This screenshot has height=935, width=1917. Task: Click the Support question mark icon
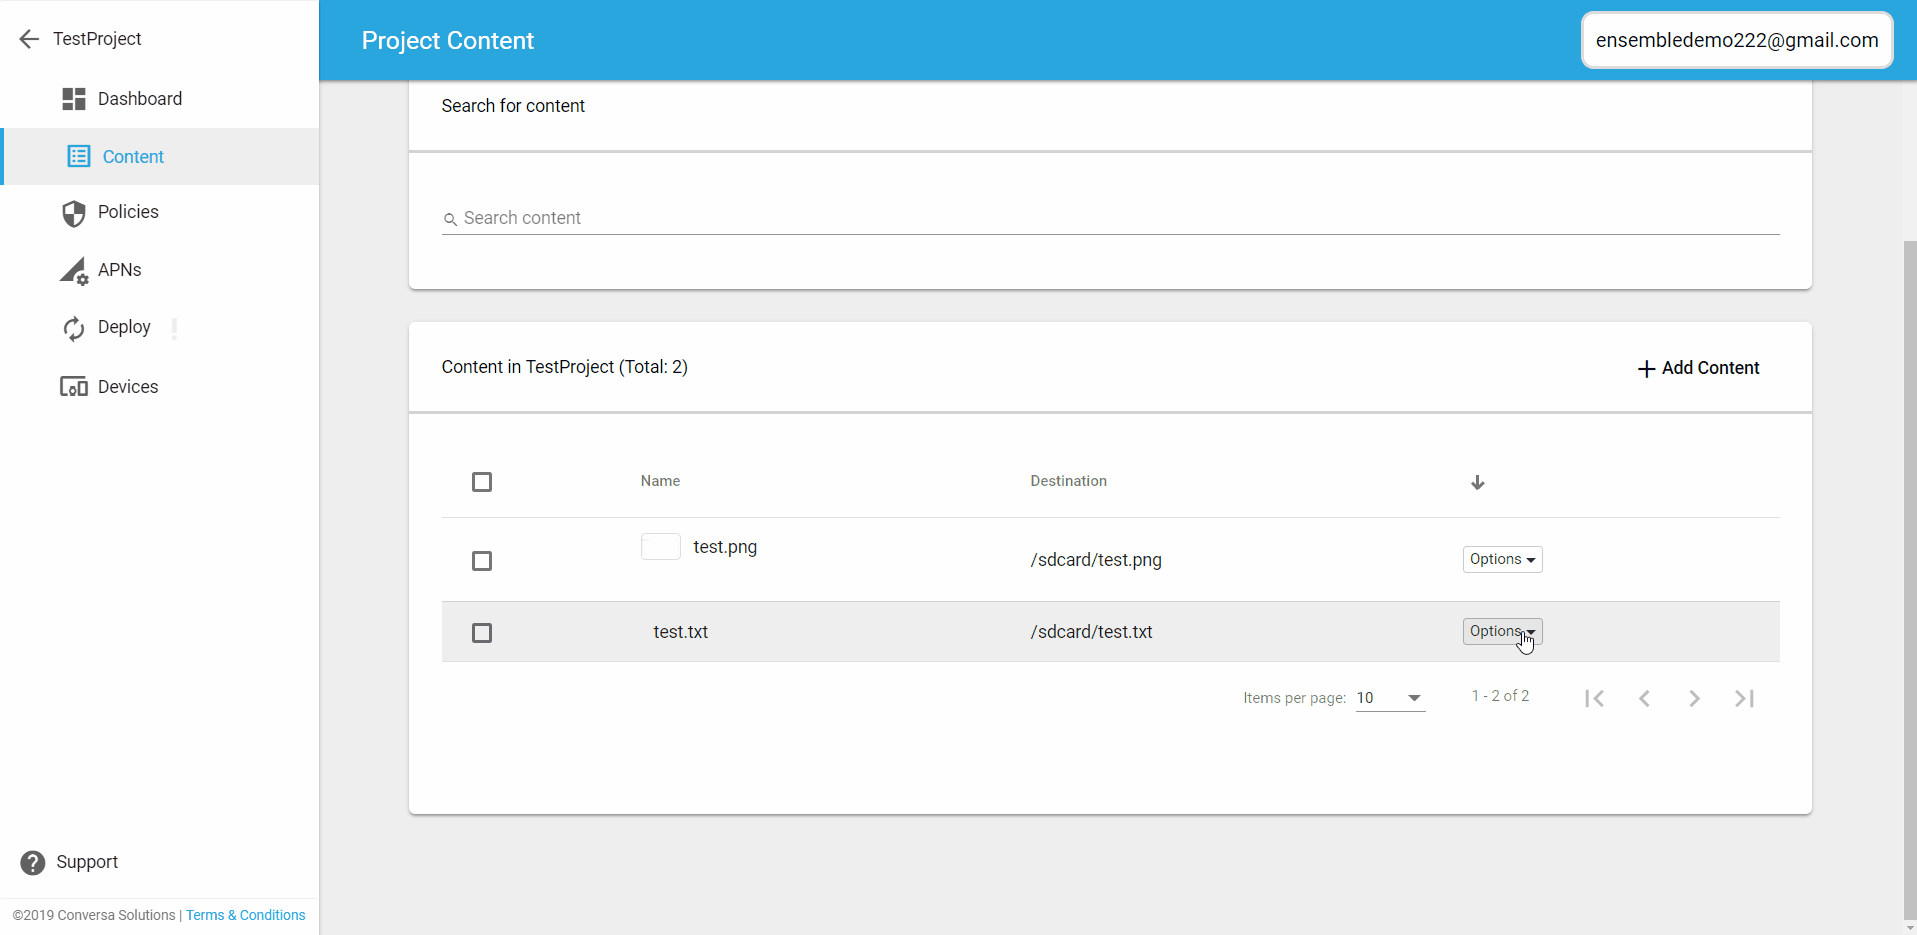click(x=33, y=863)
